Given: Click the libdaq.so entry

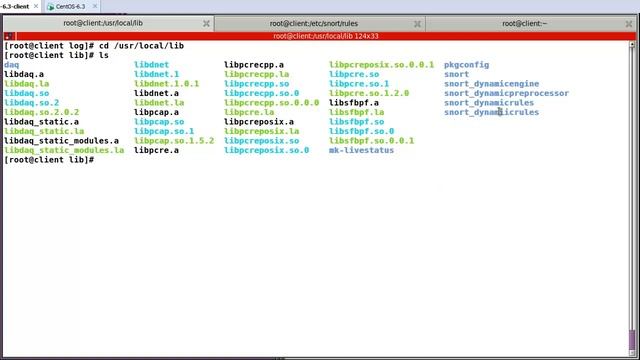Looking at the screenshot, I should click(27, 93).
